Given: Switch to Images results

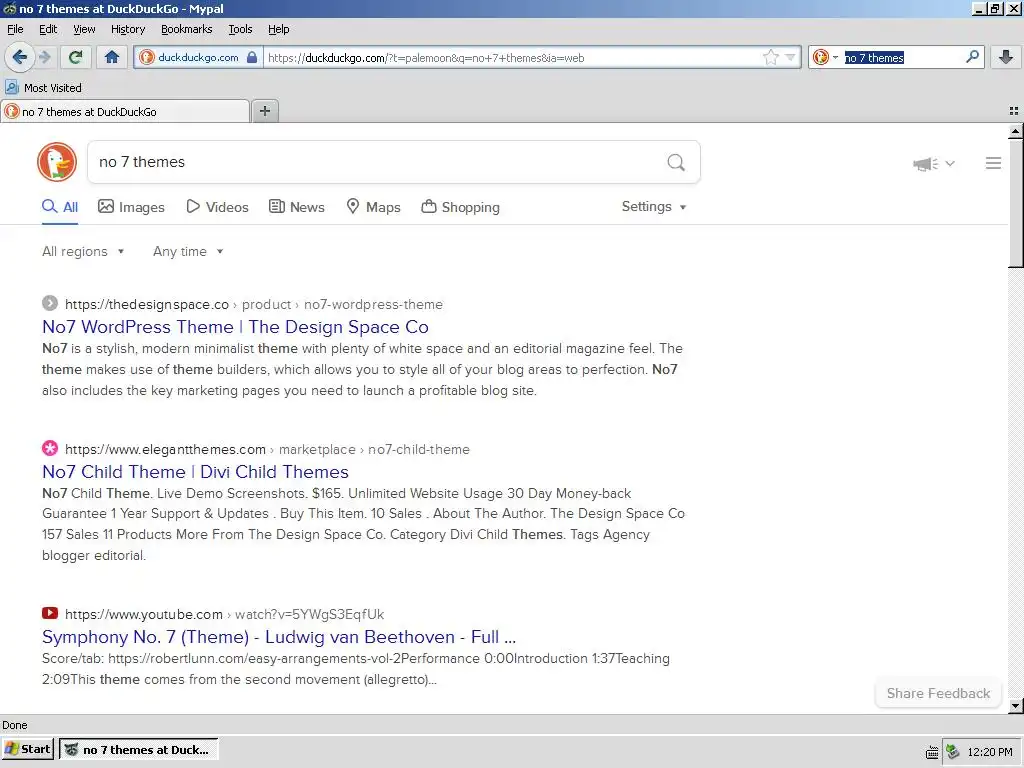Looking at the screenshot, I should [131, 207].
